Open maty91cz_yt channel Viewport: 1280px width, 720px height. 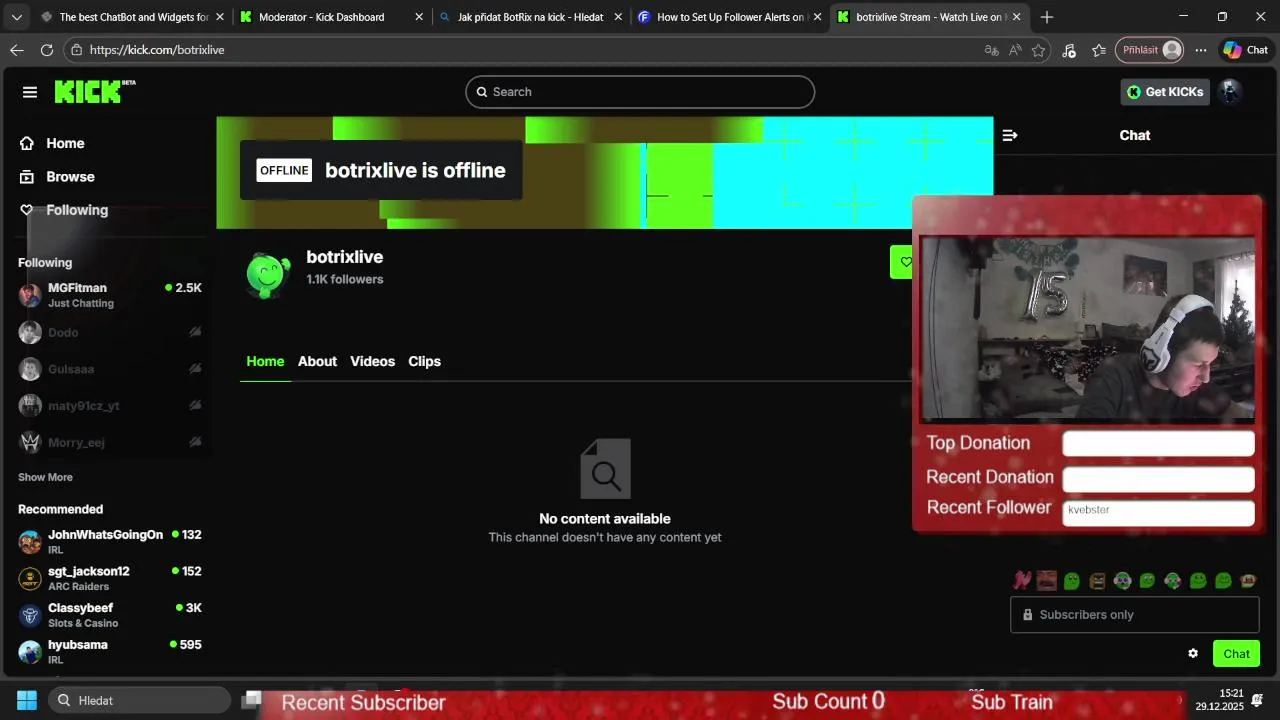[110, 405]
